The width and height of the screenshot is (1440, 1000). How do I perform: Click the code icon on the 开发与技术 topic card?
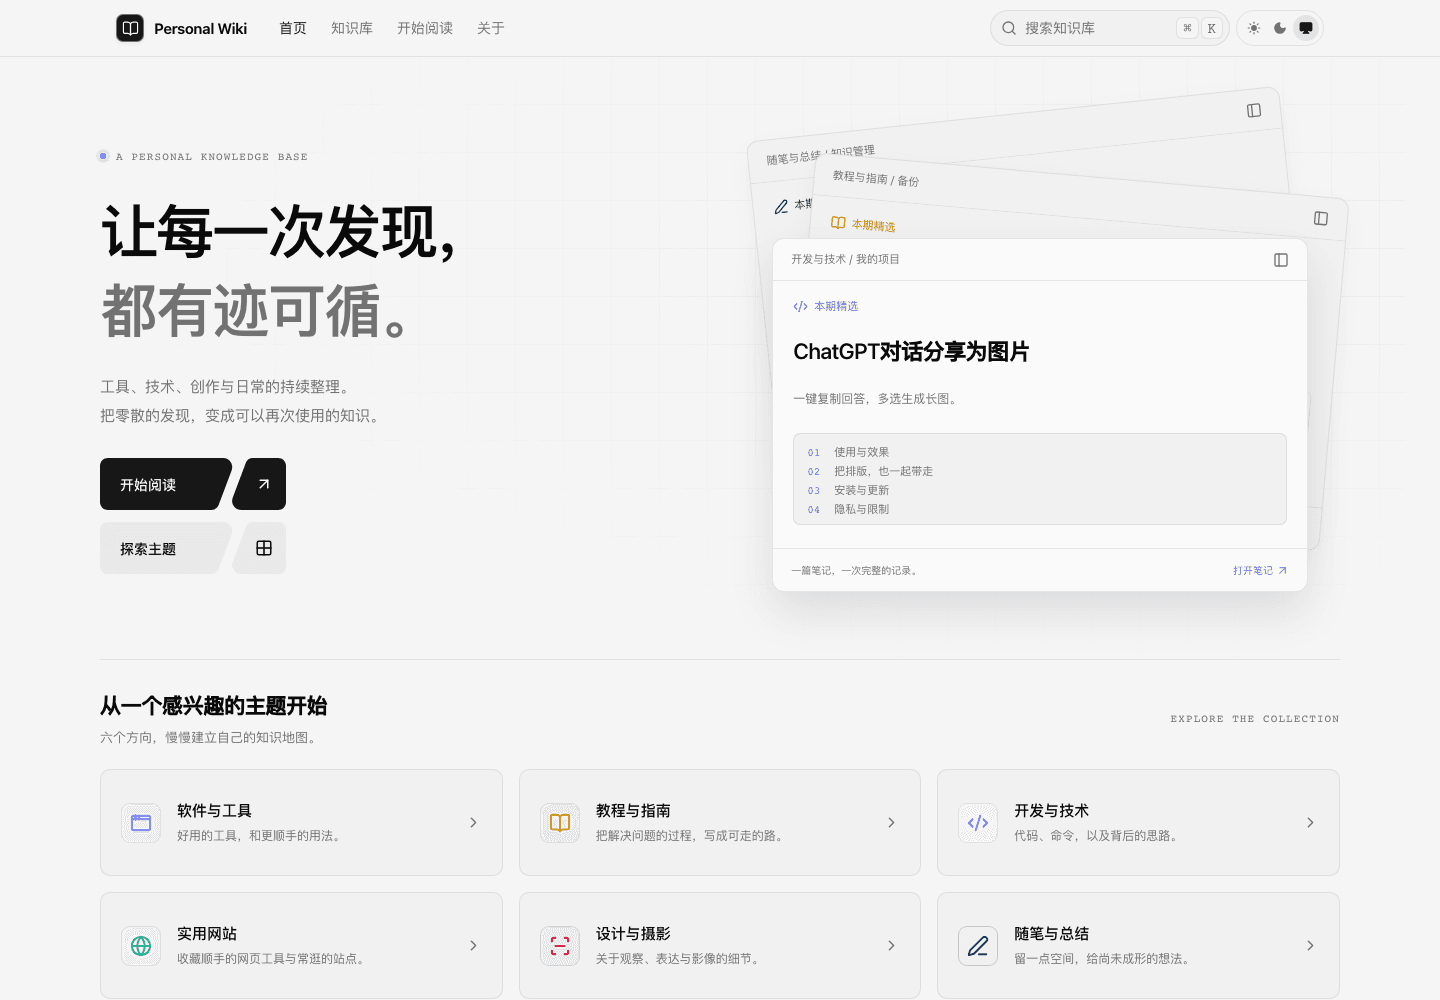click(978, 823)
